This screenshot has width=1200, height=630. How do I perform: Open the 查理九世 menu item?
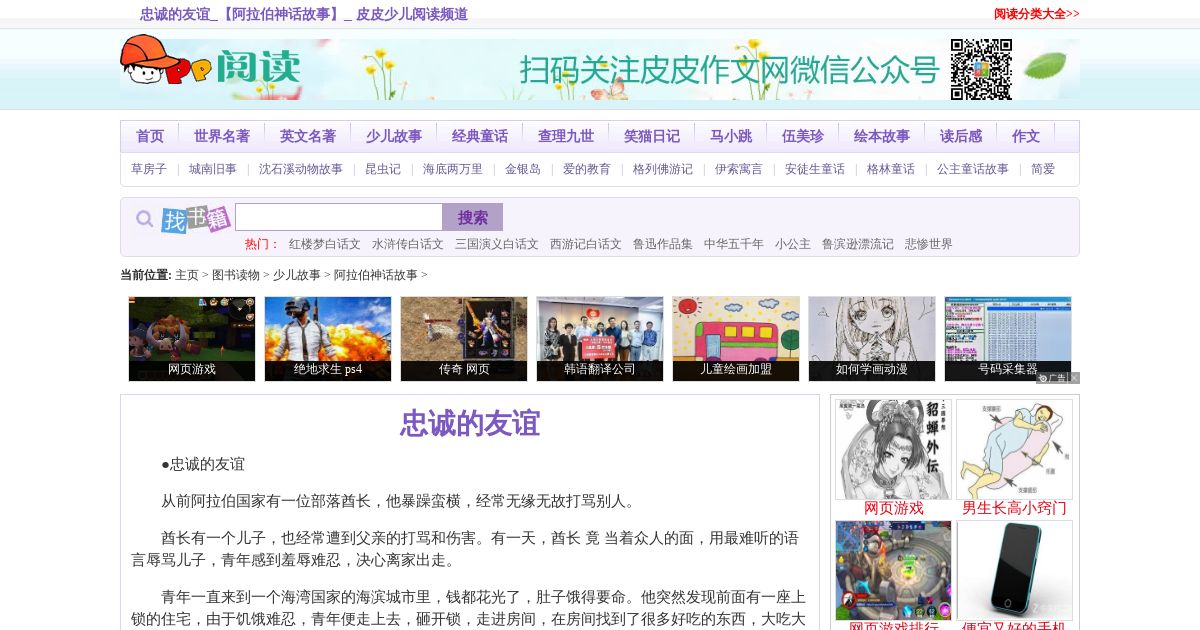click(566, 136)
